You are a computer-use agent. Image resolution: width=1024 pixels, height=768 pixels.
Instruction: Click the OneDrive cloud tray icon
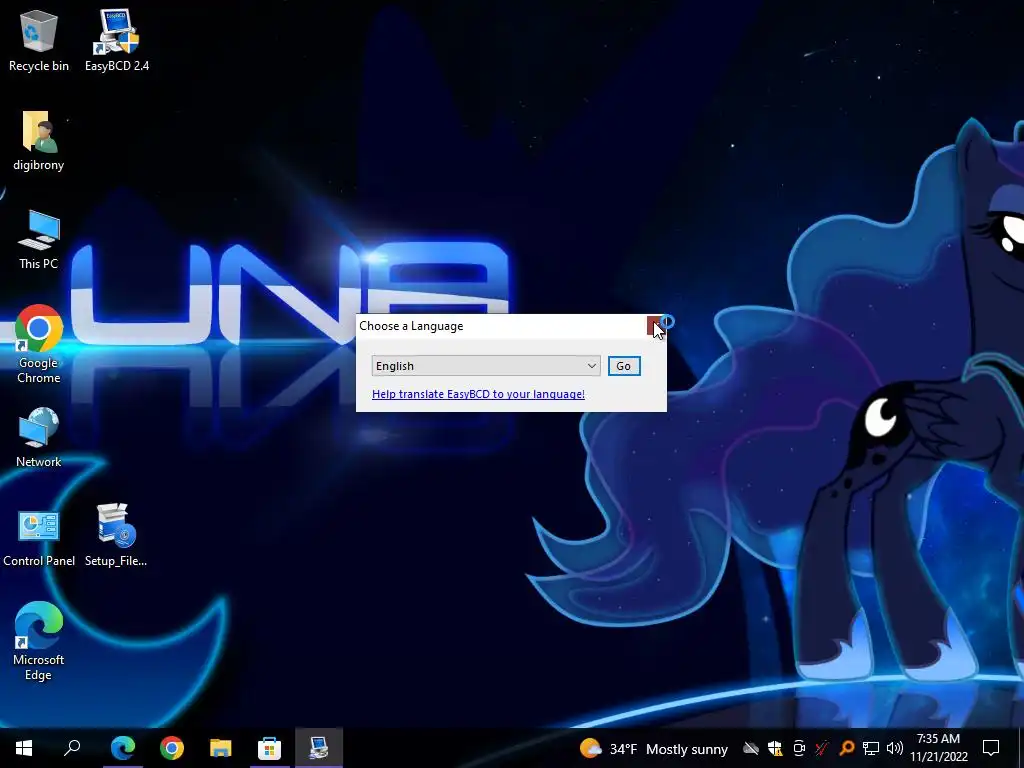pyautogui.click(x=751, y=748)
